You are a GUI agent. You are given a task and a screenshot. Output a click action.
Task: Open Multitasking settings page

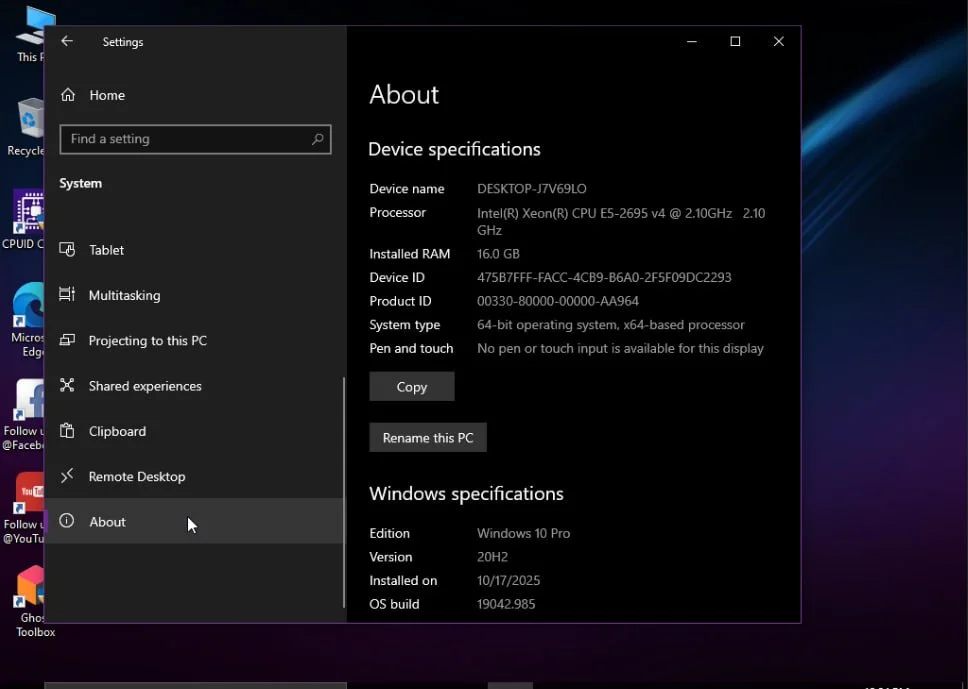point(194,295)
